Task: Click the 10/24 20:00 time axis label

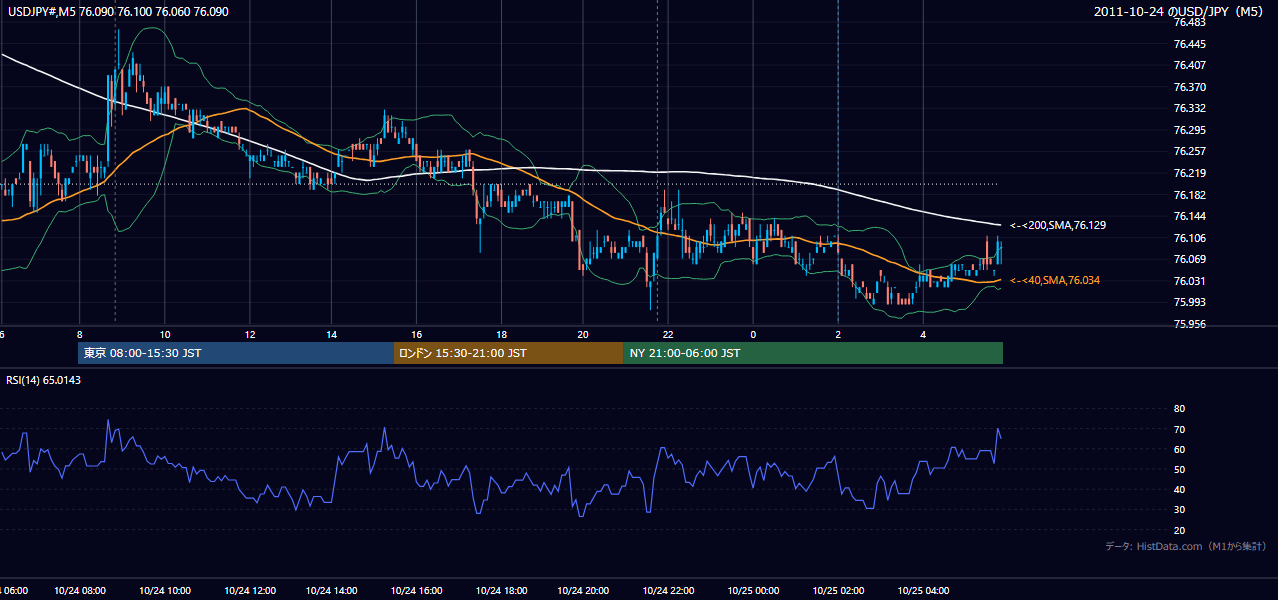Action: pyautogui.click(x=584, y=591)
